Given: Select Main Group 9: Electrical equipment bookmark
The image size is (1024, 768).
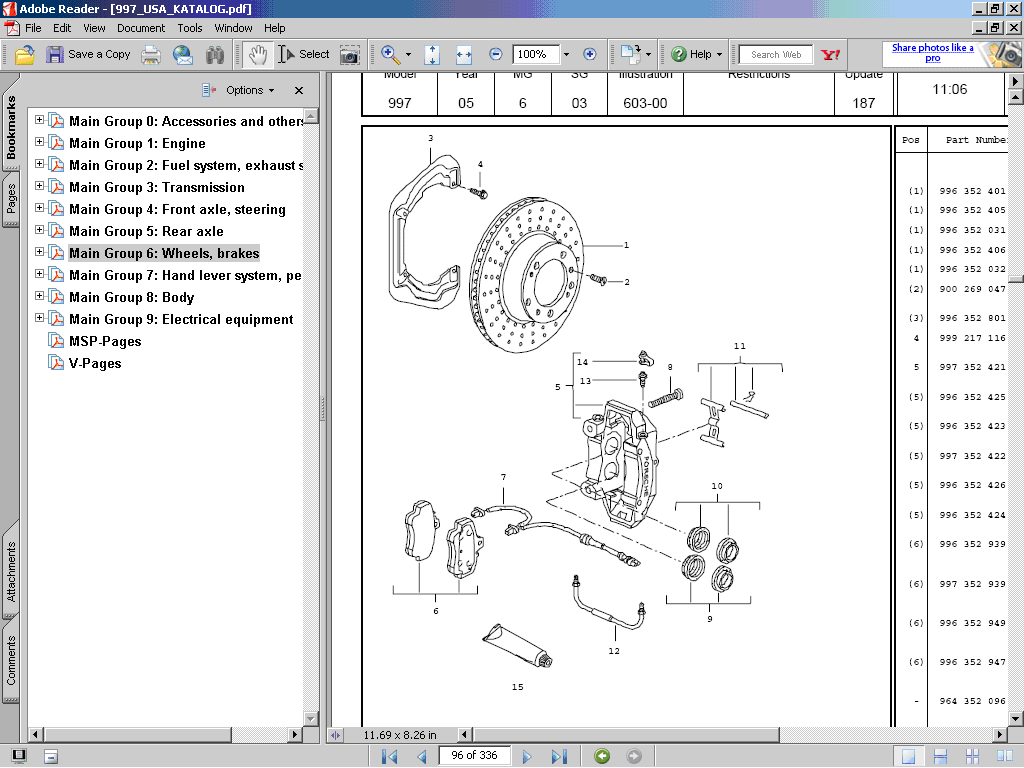Looking at the screenshot, I should 181,319.
